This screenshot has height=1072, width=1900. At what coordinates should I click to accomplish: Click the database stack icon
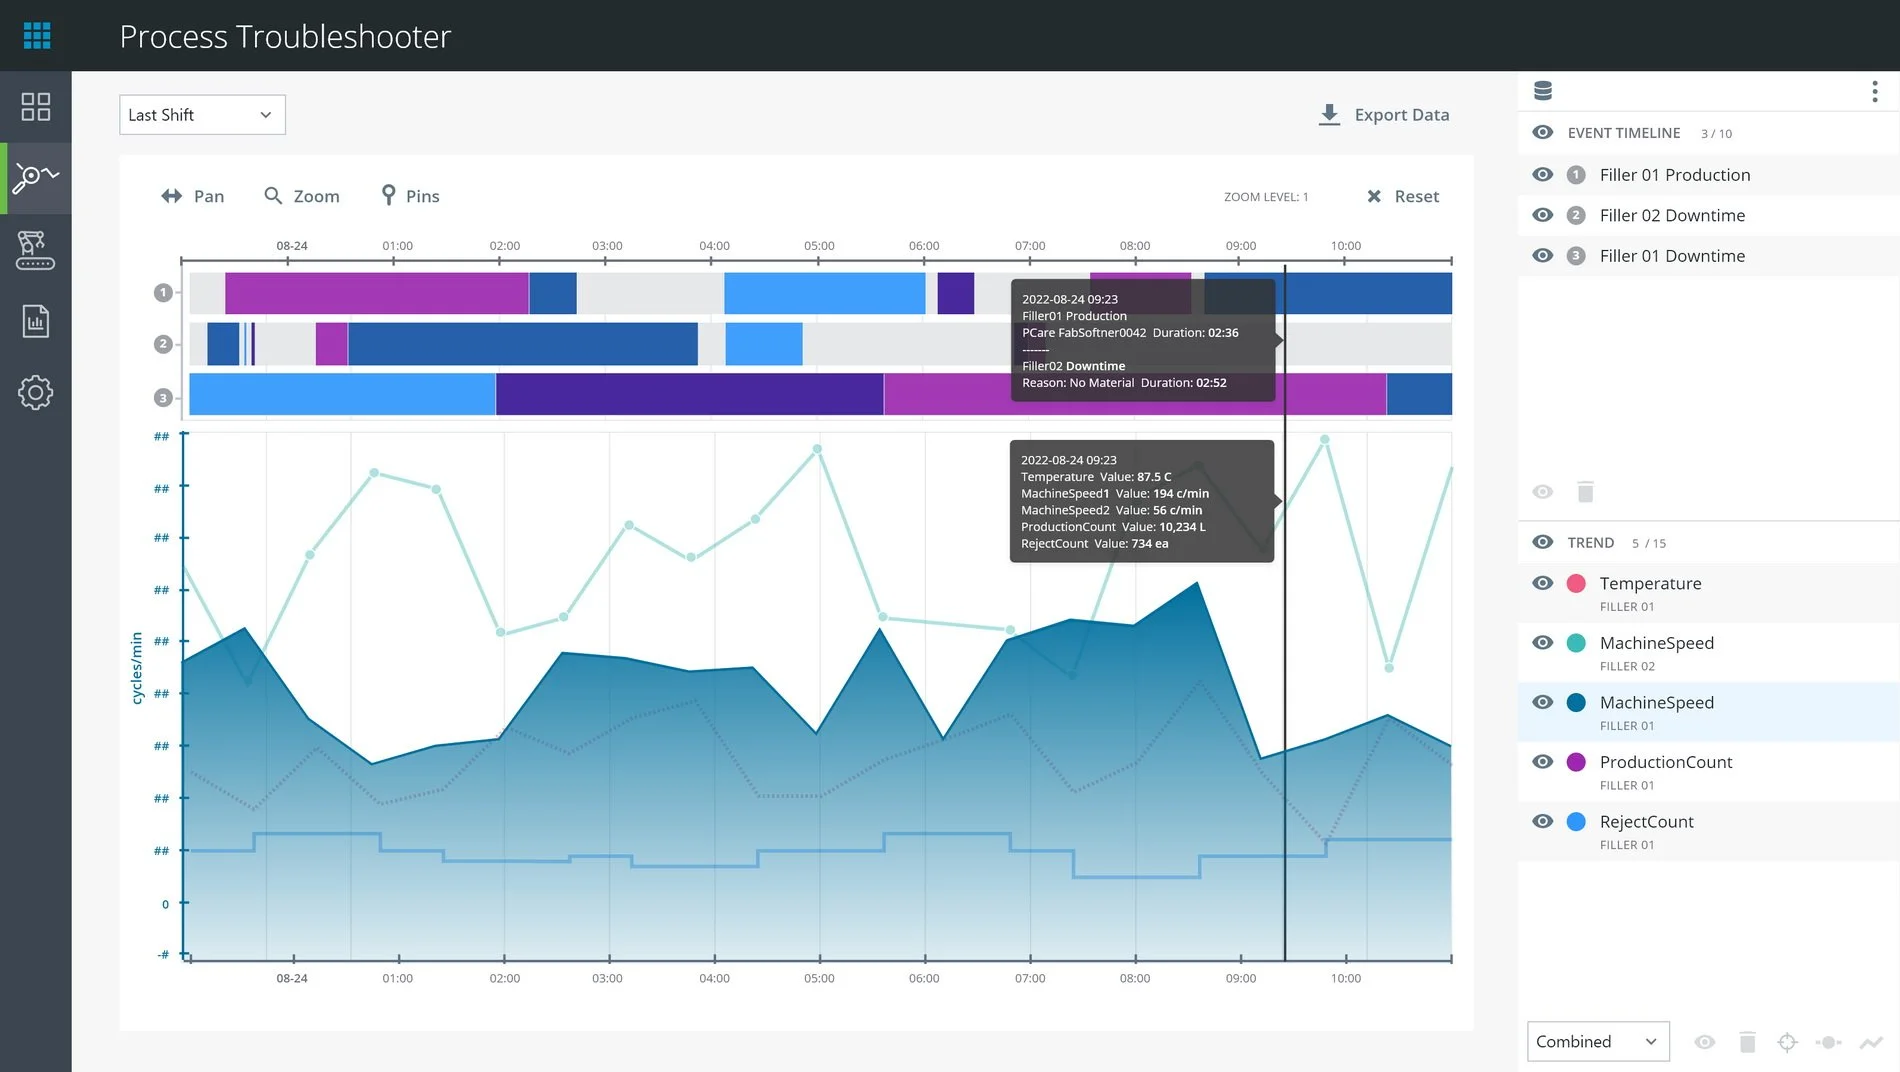(x=1543, y=91)
